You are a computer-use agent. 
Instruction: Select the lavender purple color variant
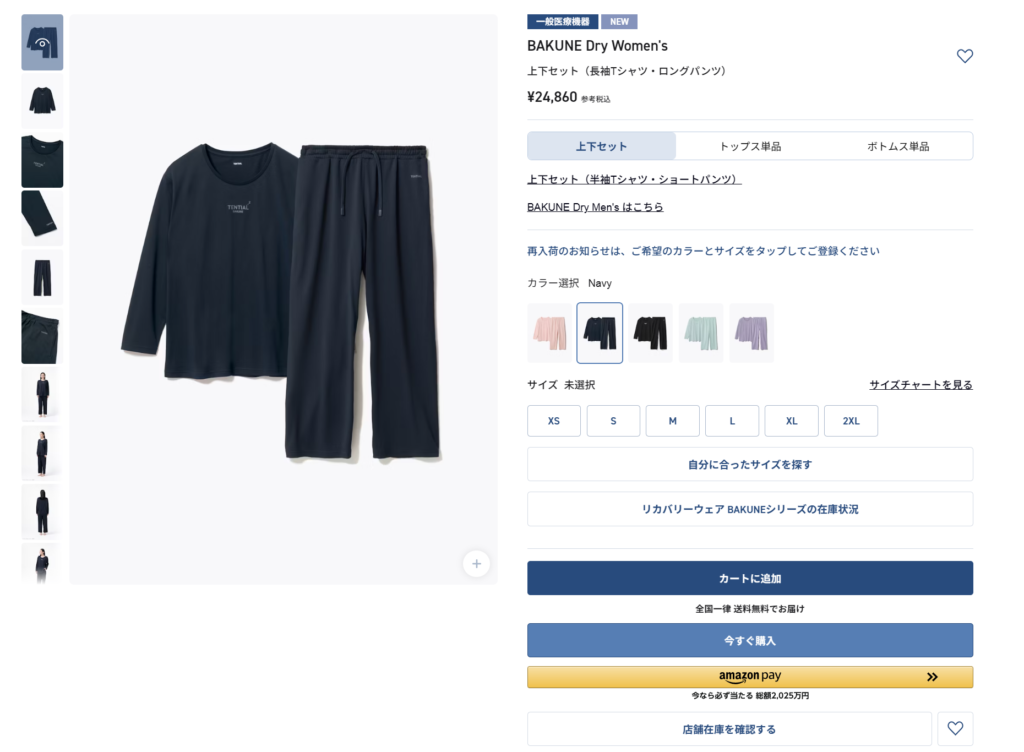752,333
